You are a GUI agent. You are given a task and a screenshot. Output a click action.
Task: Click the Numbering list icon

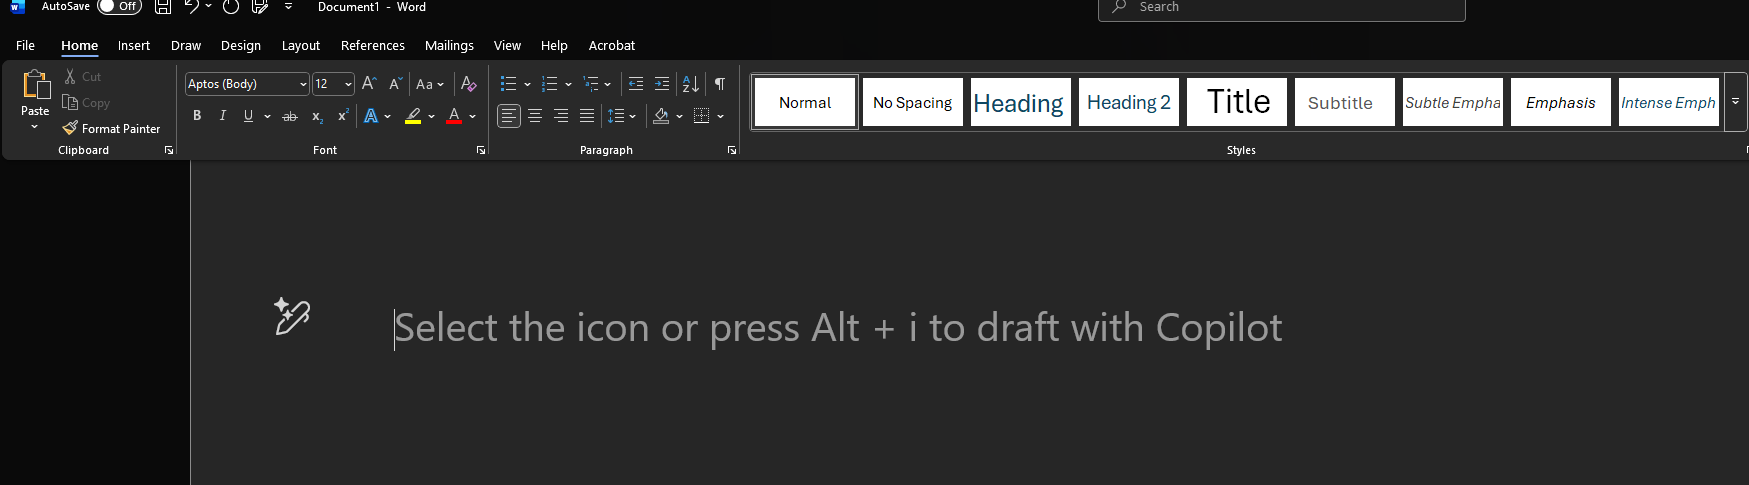549,84
